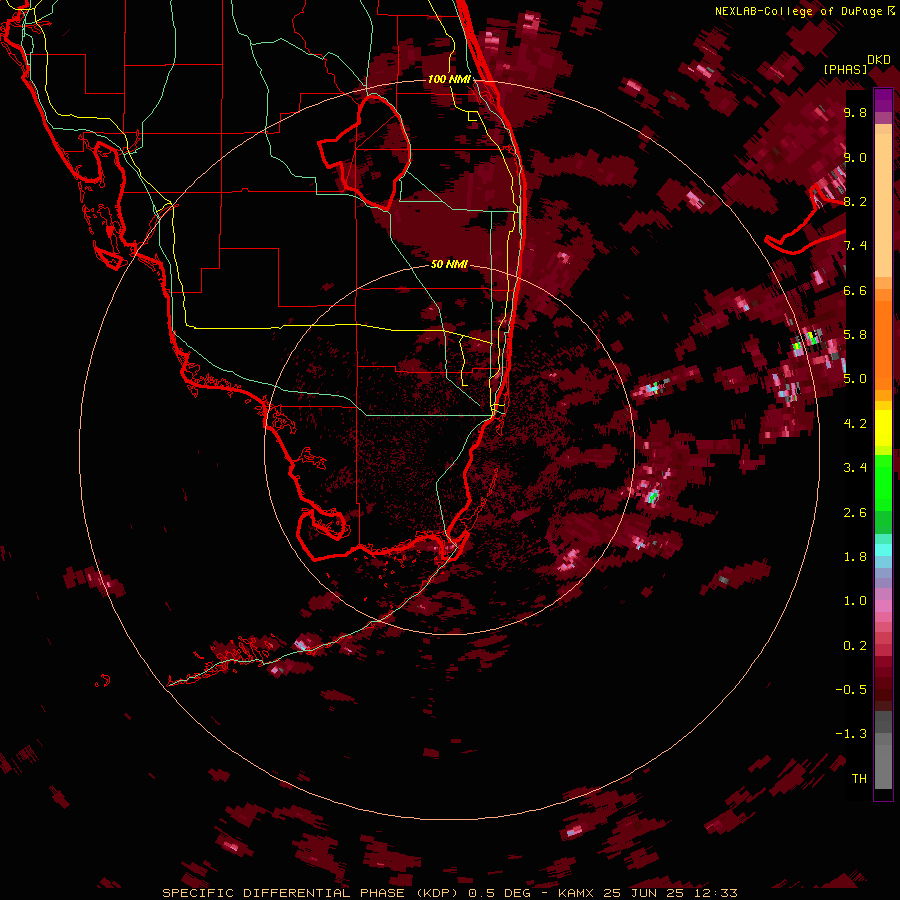This screenshot has width=900, height=900.
Task: Click the "[PHAS]" units label
Action: pos(845,69)
